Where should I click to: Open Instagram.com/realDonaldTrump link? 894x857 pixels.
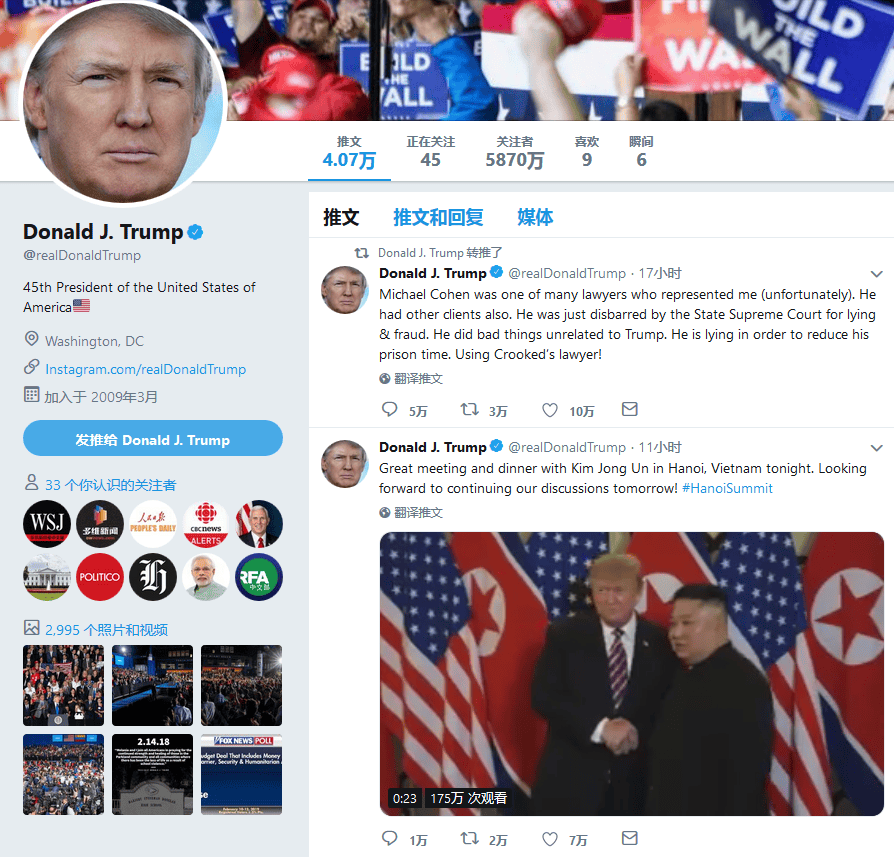pos(145,369)
